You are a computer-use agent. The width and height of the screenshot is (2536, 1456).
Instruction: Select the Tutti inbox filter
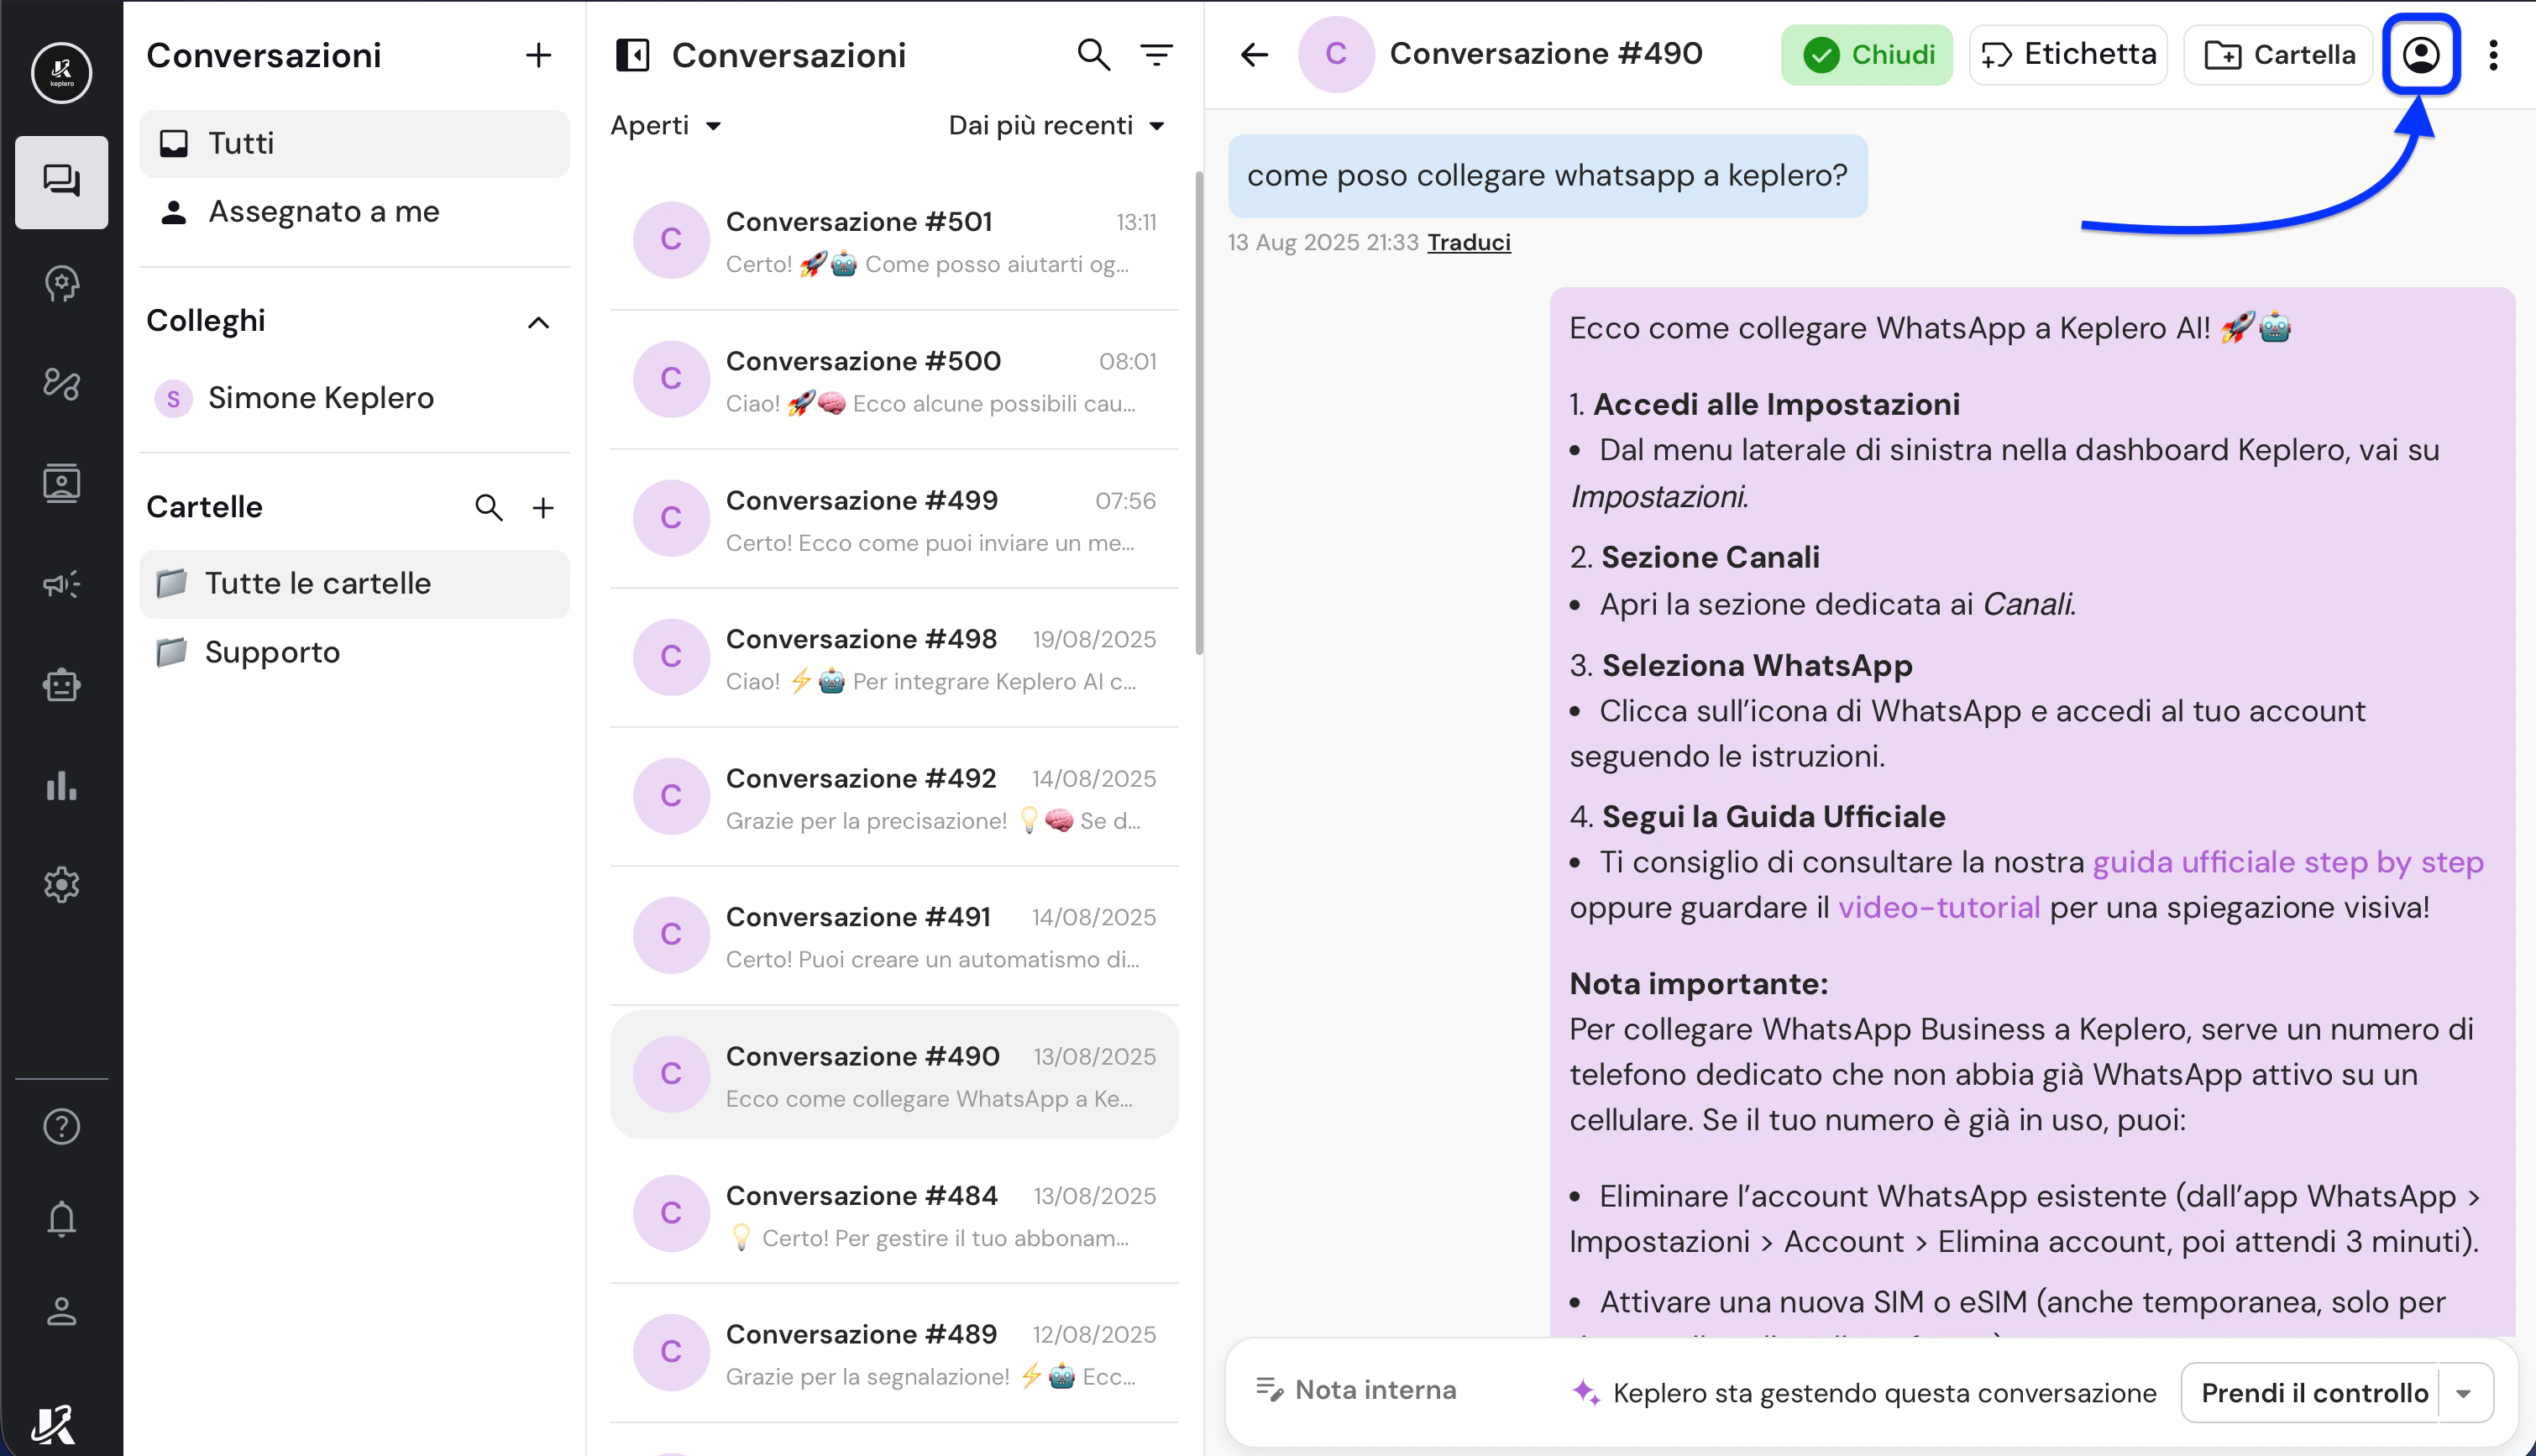(354, 144)
